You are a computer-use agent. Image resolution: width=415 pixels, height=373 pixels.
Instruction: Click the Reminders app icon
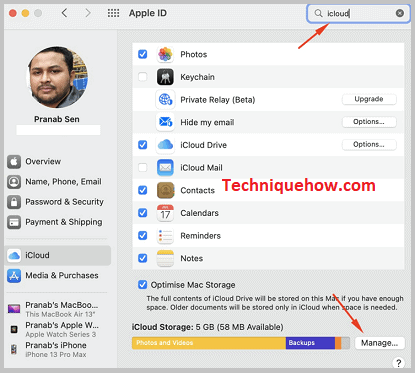coord(165,236)
